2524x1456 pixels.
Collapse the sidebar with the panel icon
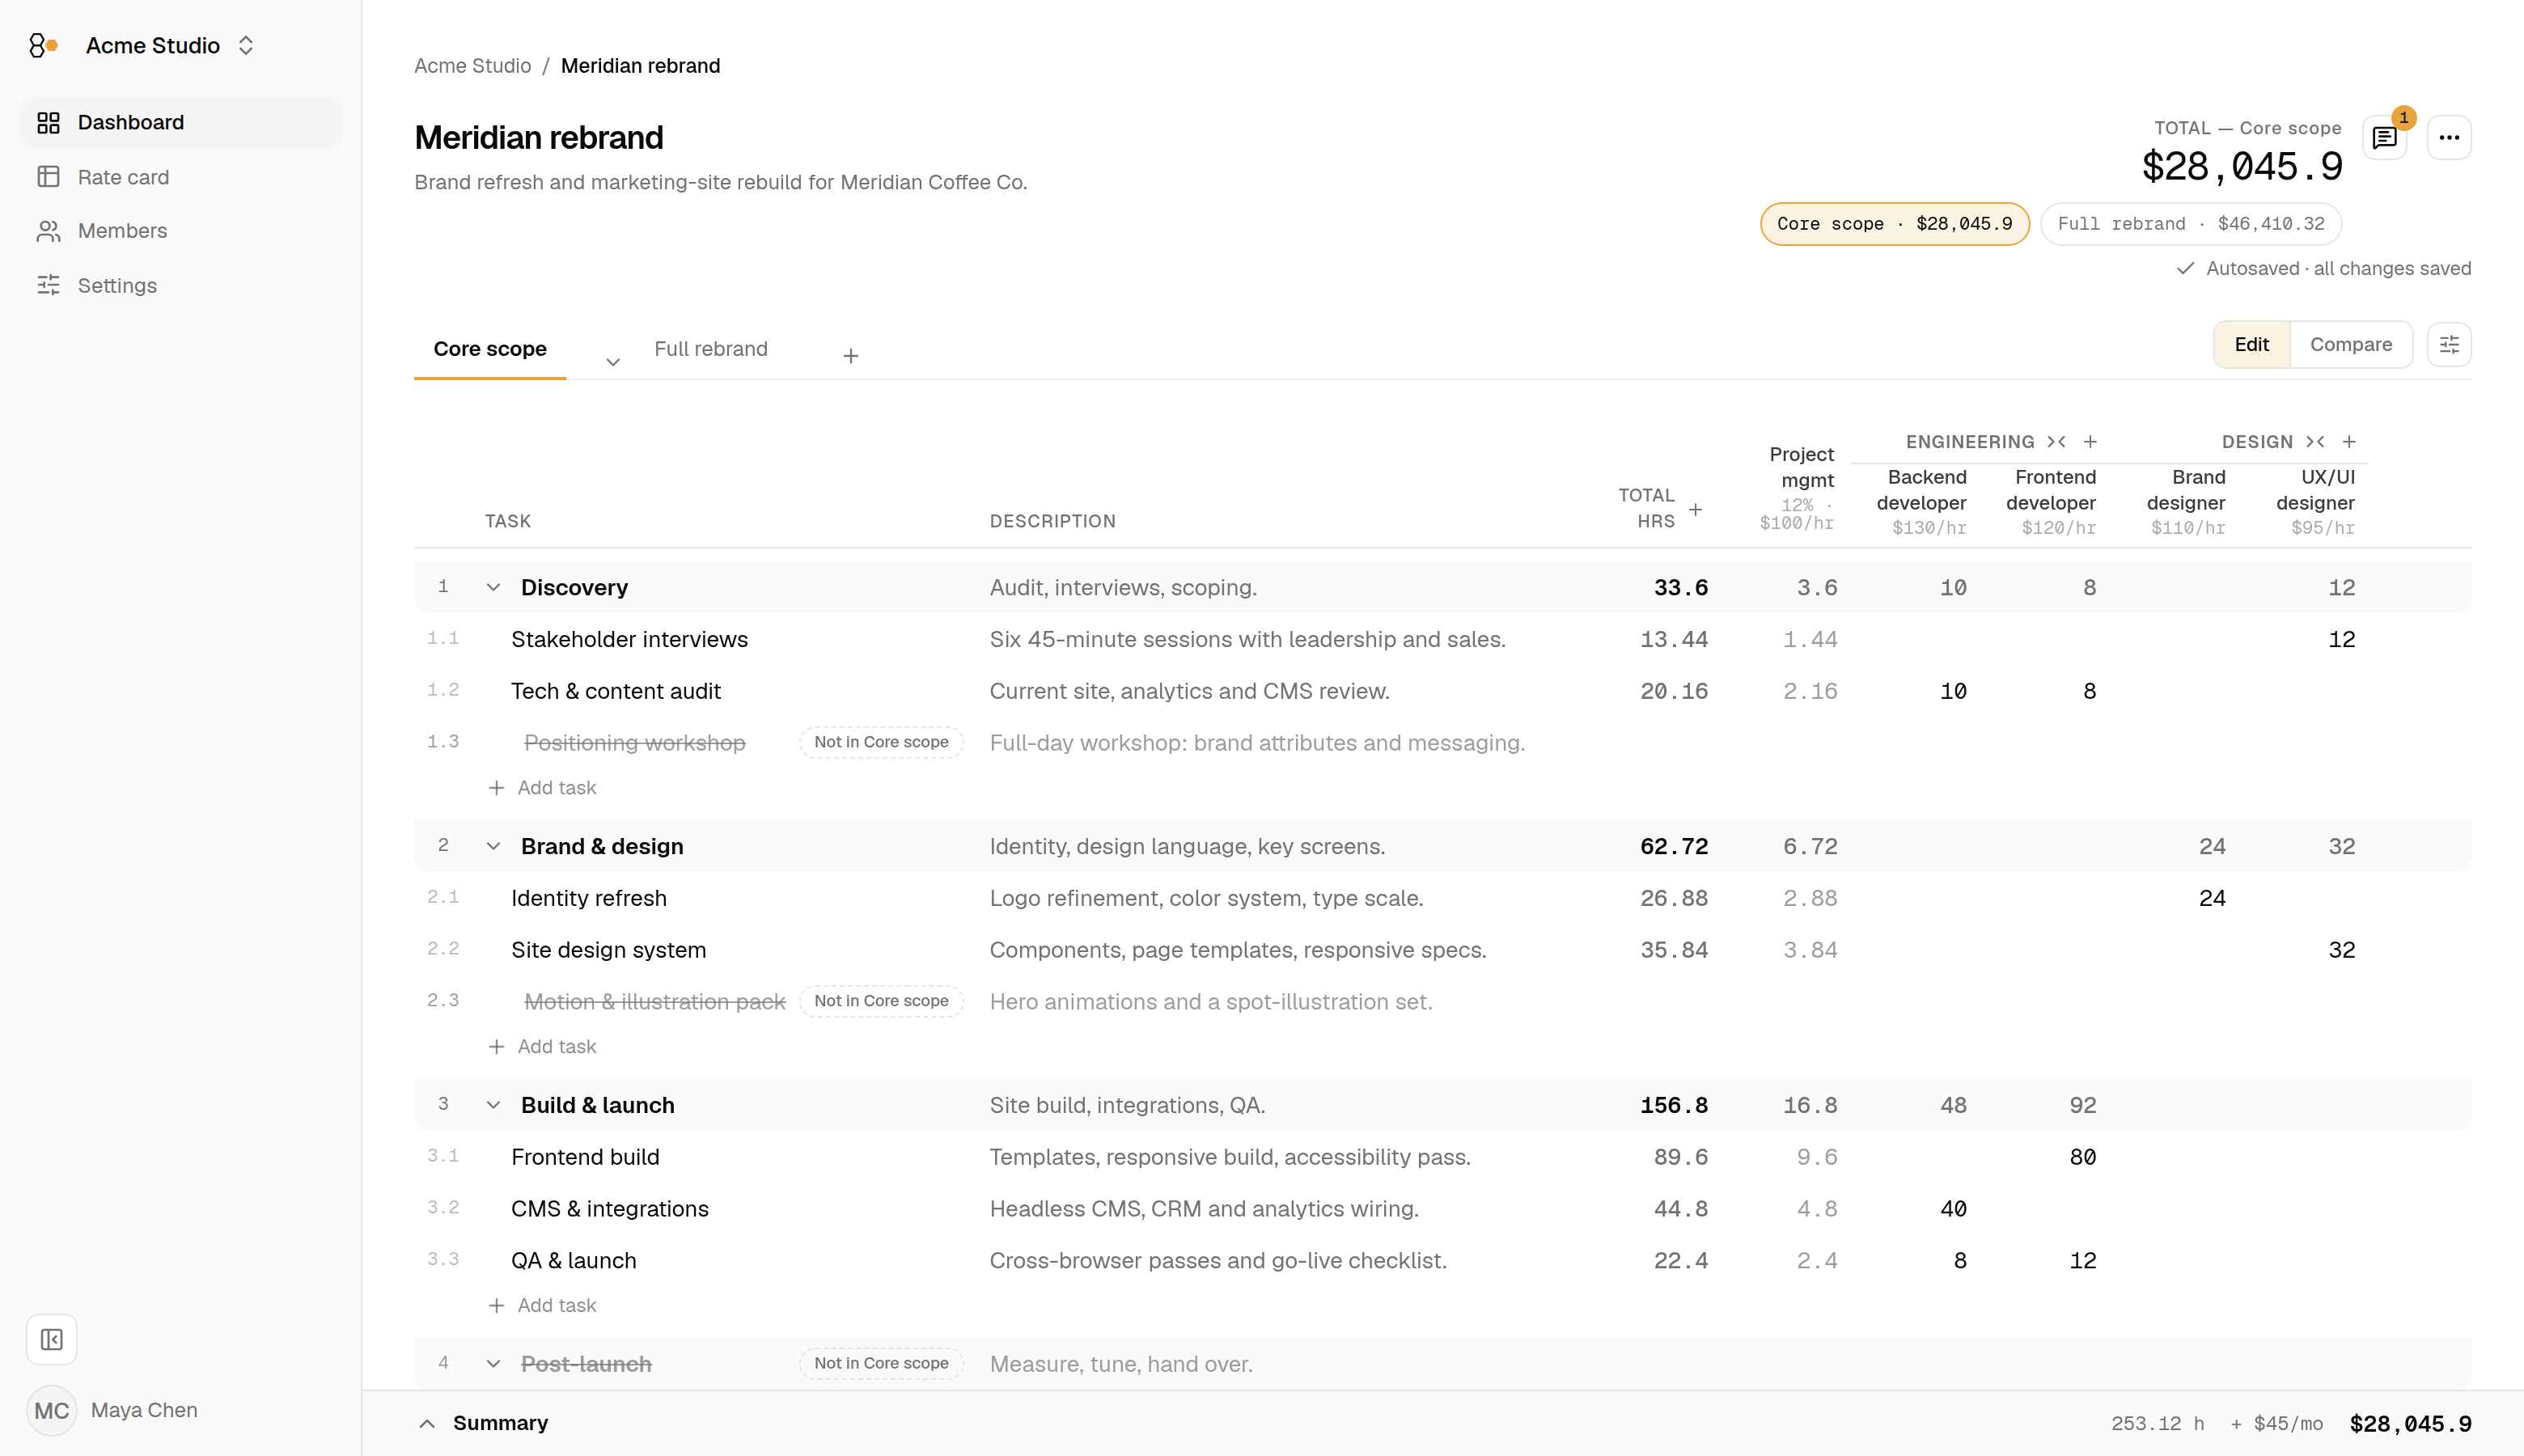click(x=52, y=1339)
